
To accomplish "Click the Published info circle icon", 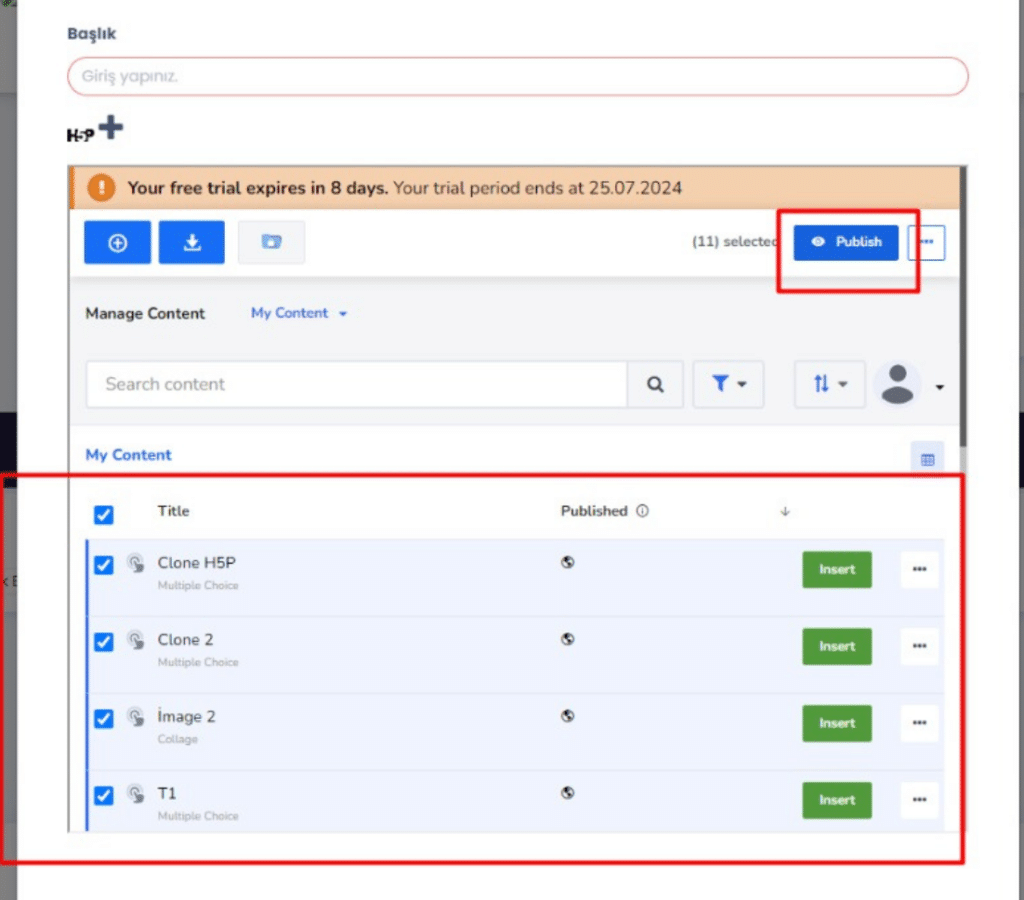I will (642, 511).
